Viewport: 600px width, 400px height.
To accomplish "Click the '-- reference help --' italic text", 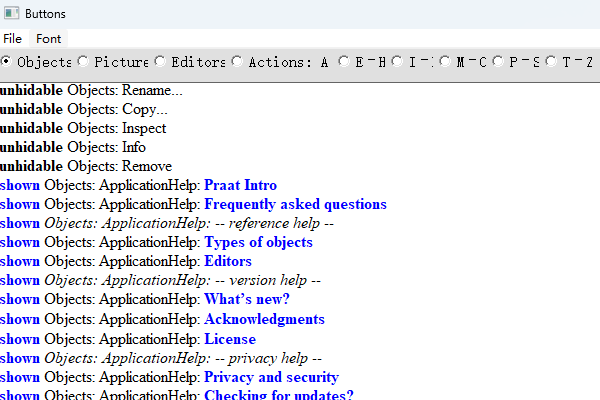I will pos(274,224).
